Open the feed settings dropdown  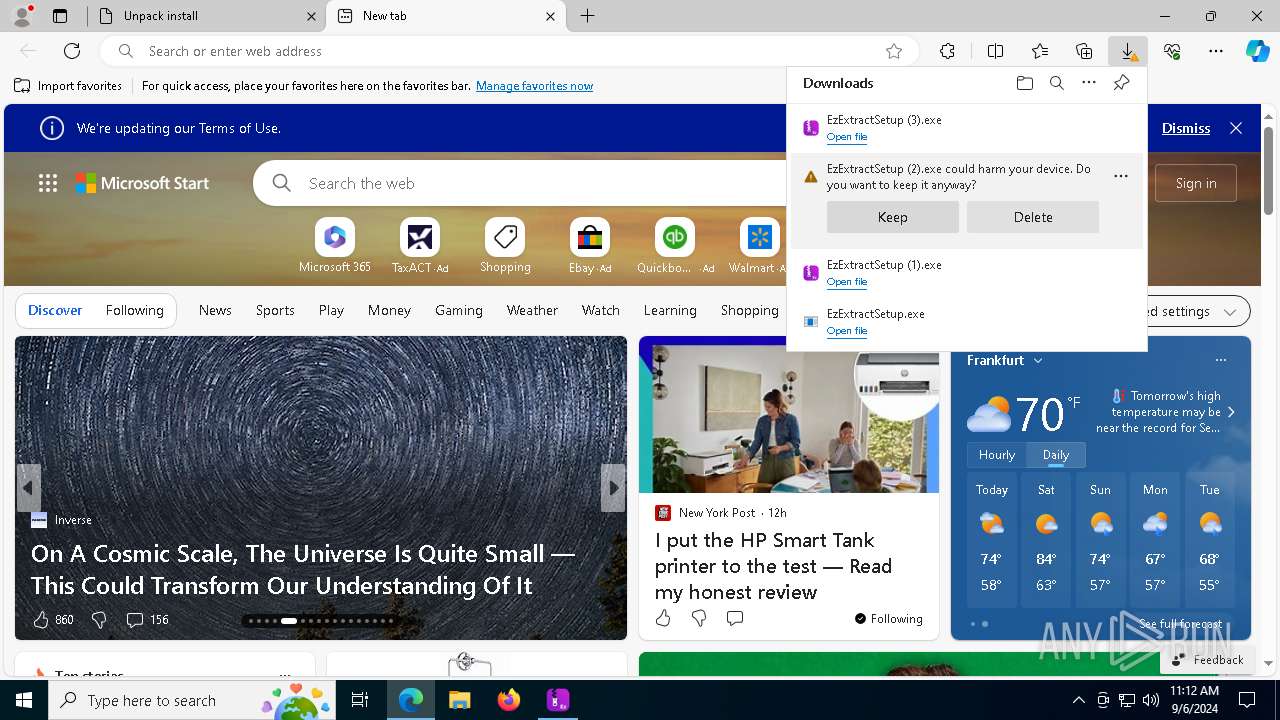tap(1230, 311)
